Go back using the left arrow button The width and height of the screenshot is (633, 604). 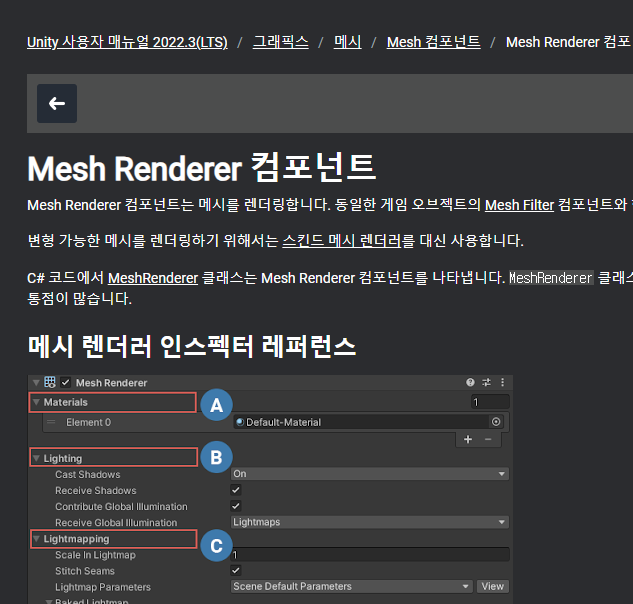(57, 103)
